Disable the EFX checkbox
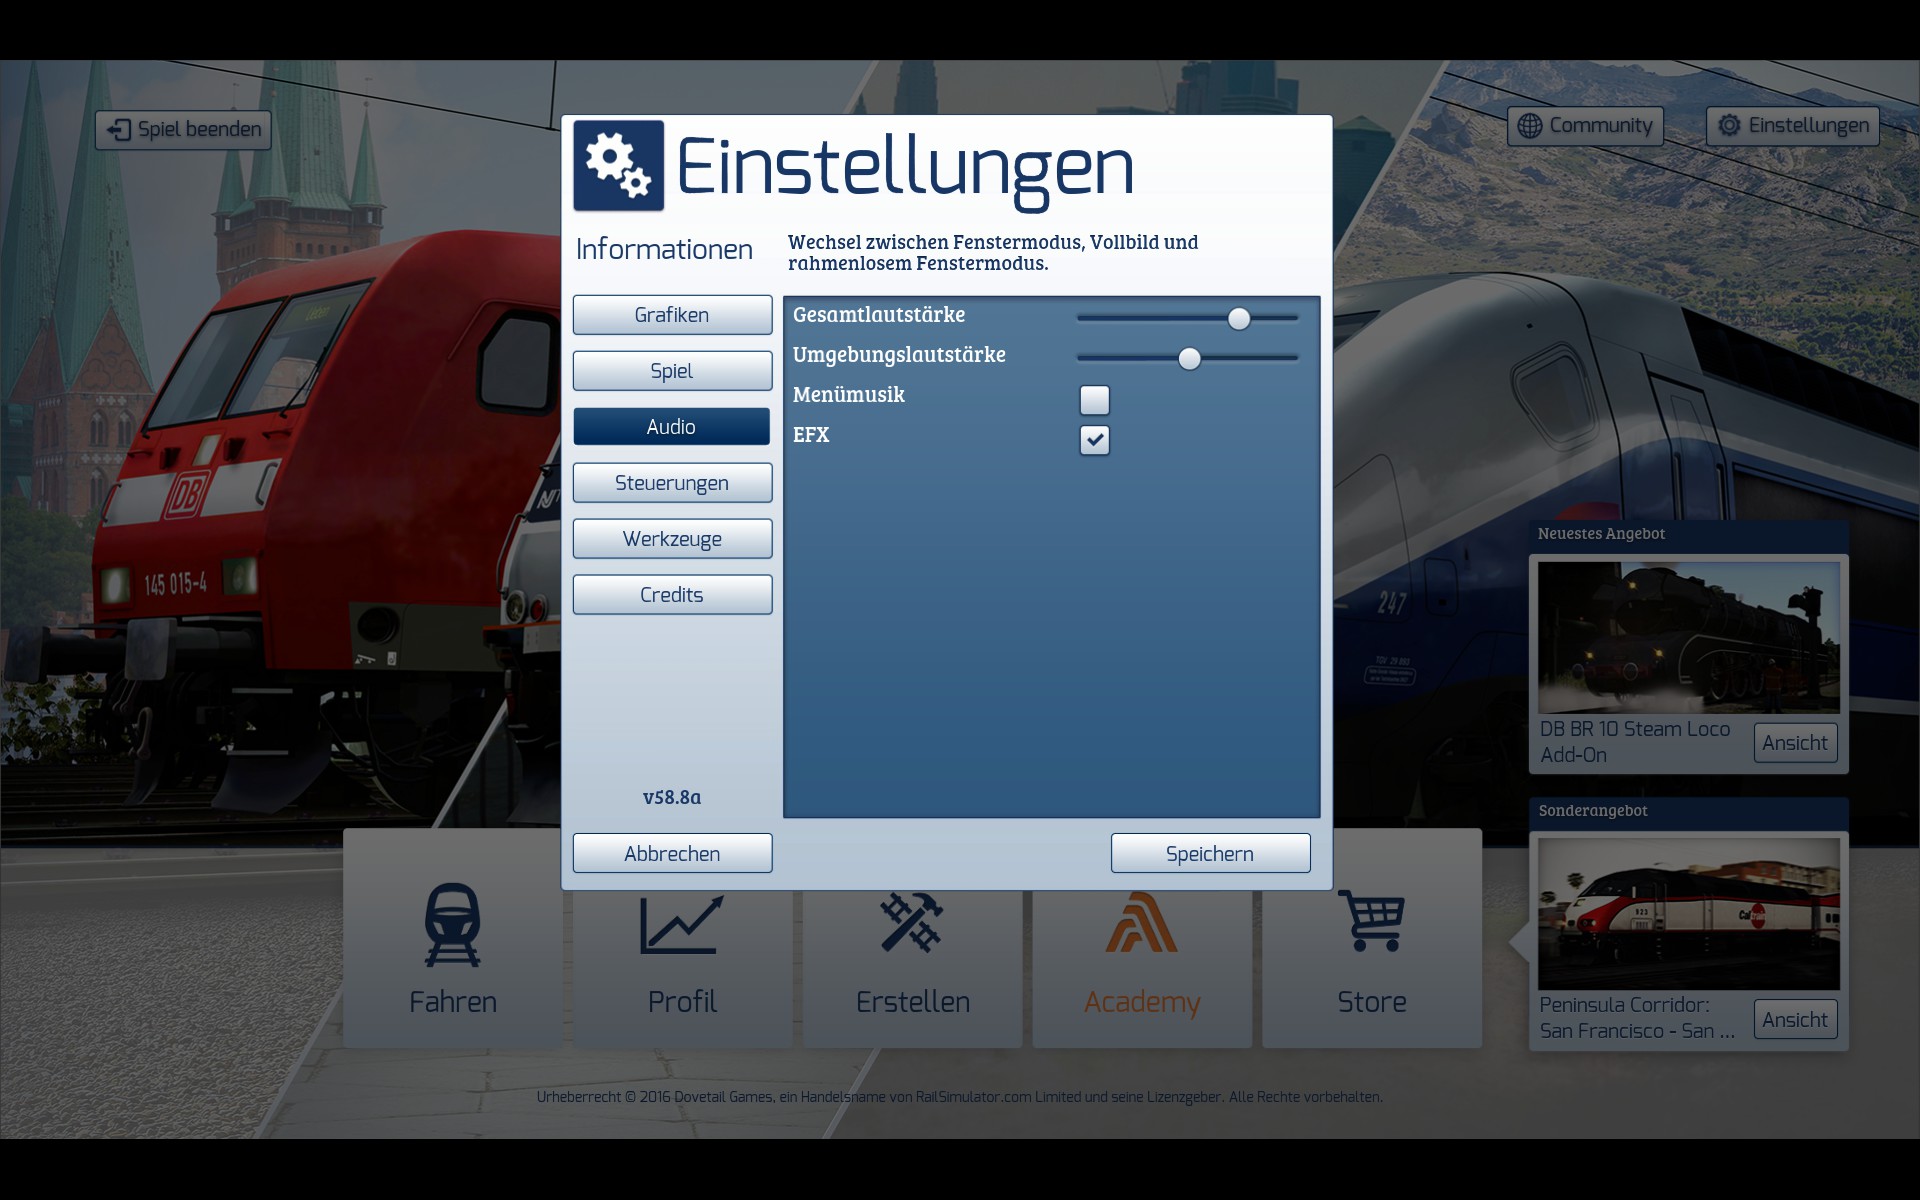The image size is (1920, 1200). tap(1094, 440)
